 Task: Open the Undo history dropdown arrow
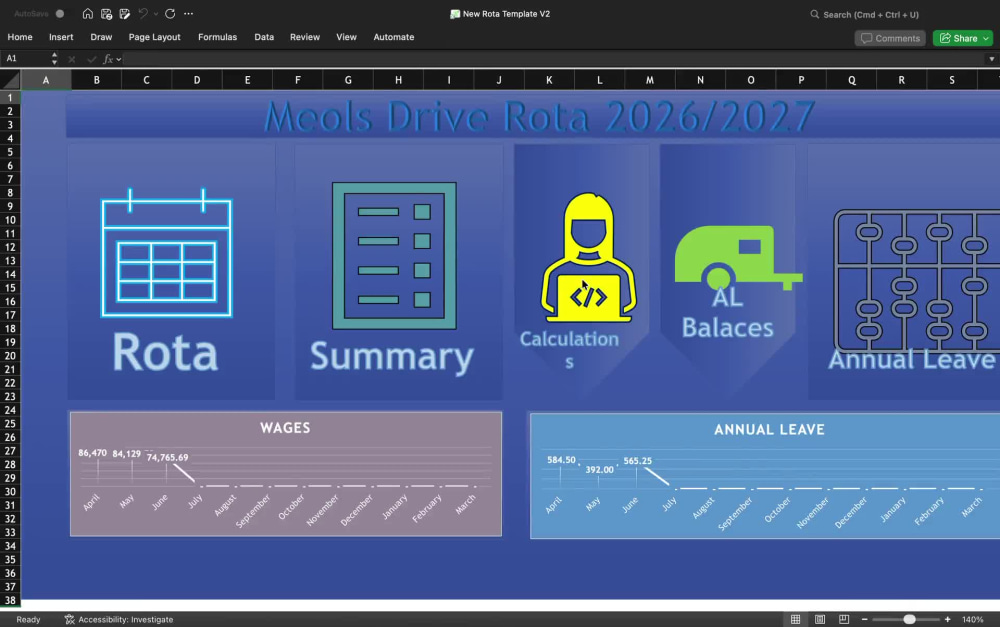156,14
